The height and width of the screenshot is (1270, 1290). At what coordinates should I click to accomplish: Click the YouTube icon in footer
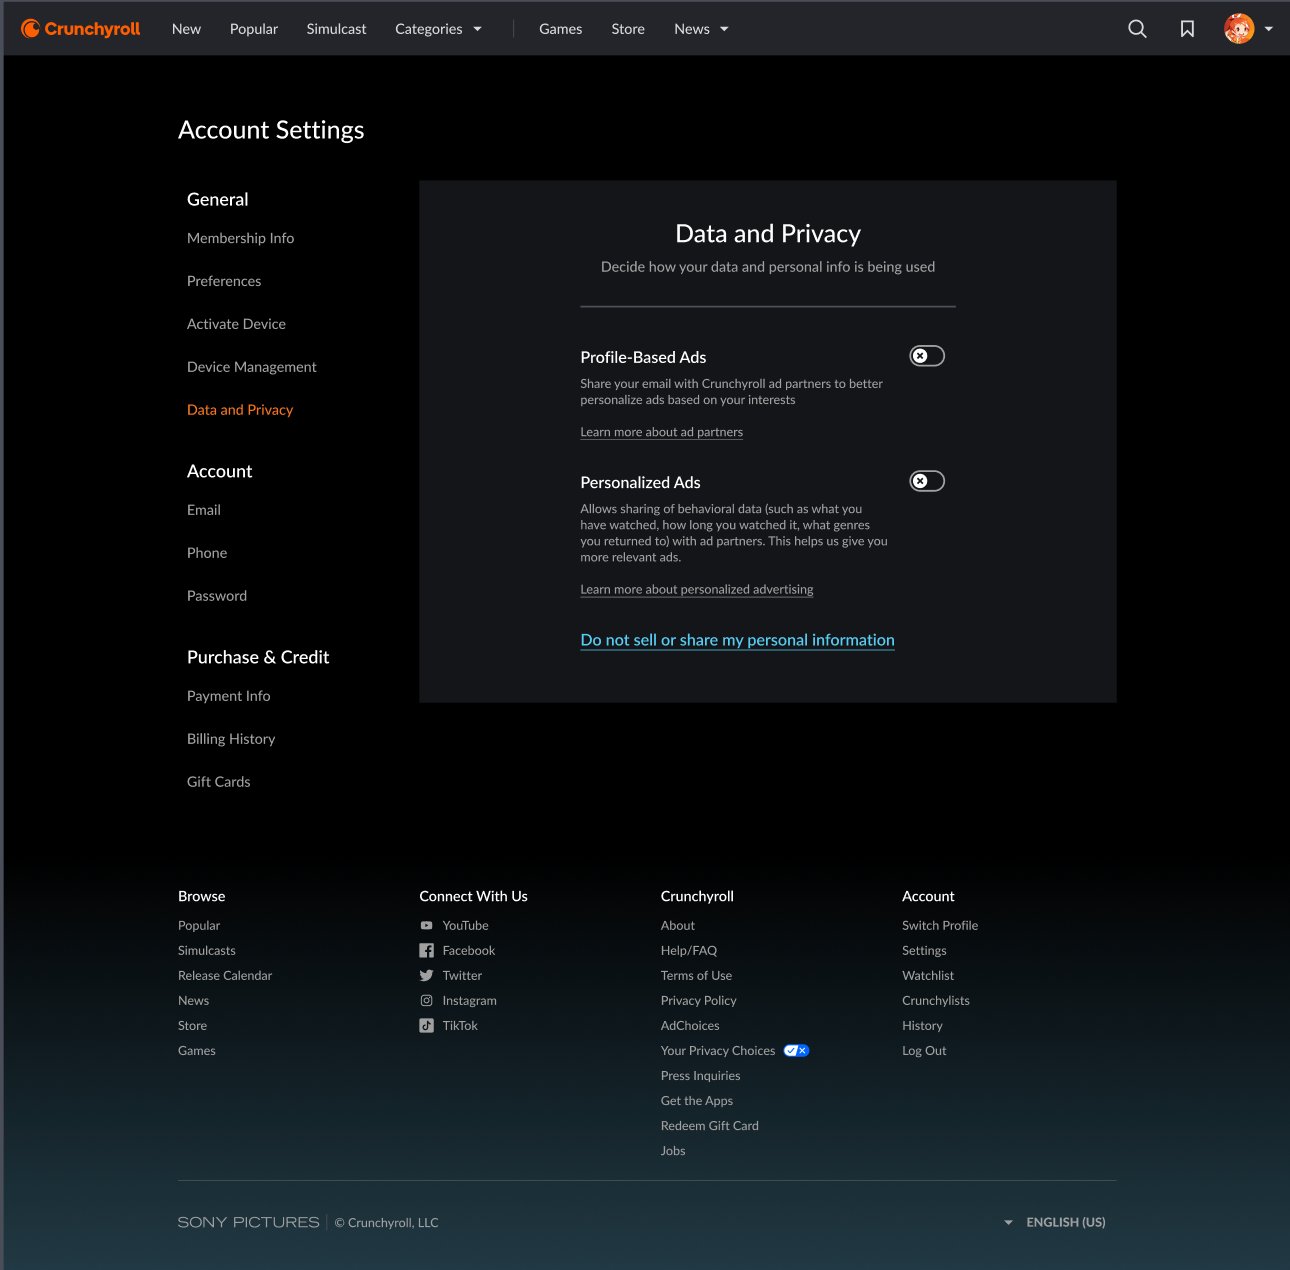427,926
